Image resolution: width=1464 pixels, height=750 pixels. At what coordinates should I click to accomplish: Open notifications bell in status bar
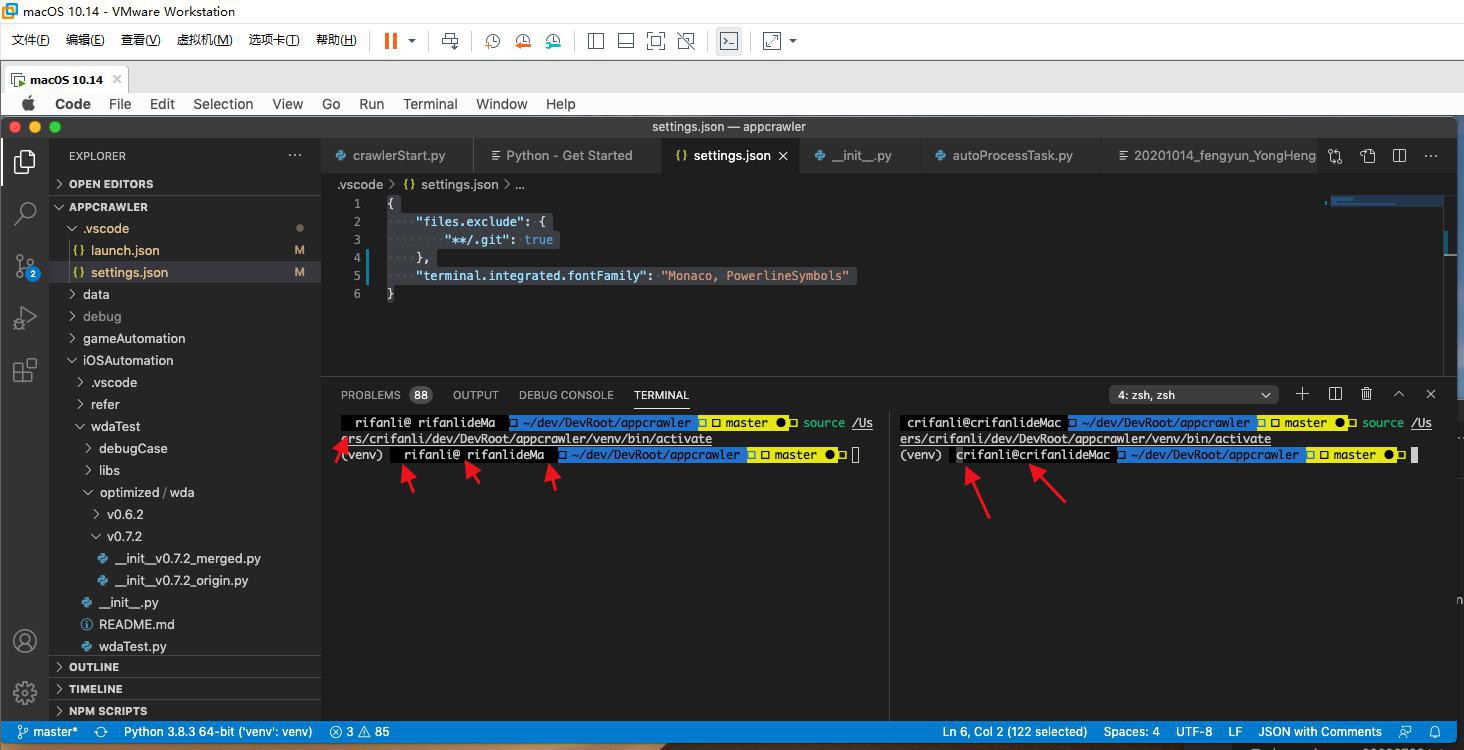click(x=1435, y=732)
